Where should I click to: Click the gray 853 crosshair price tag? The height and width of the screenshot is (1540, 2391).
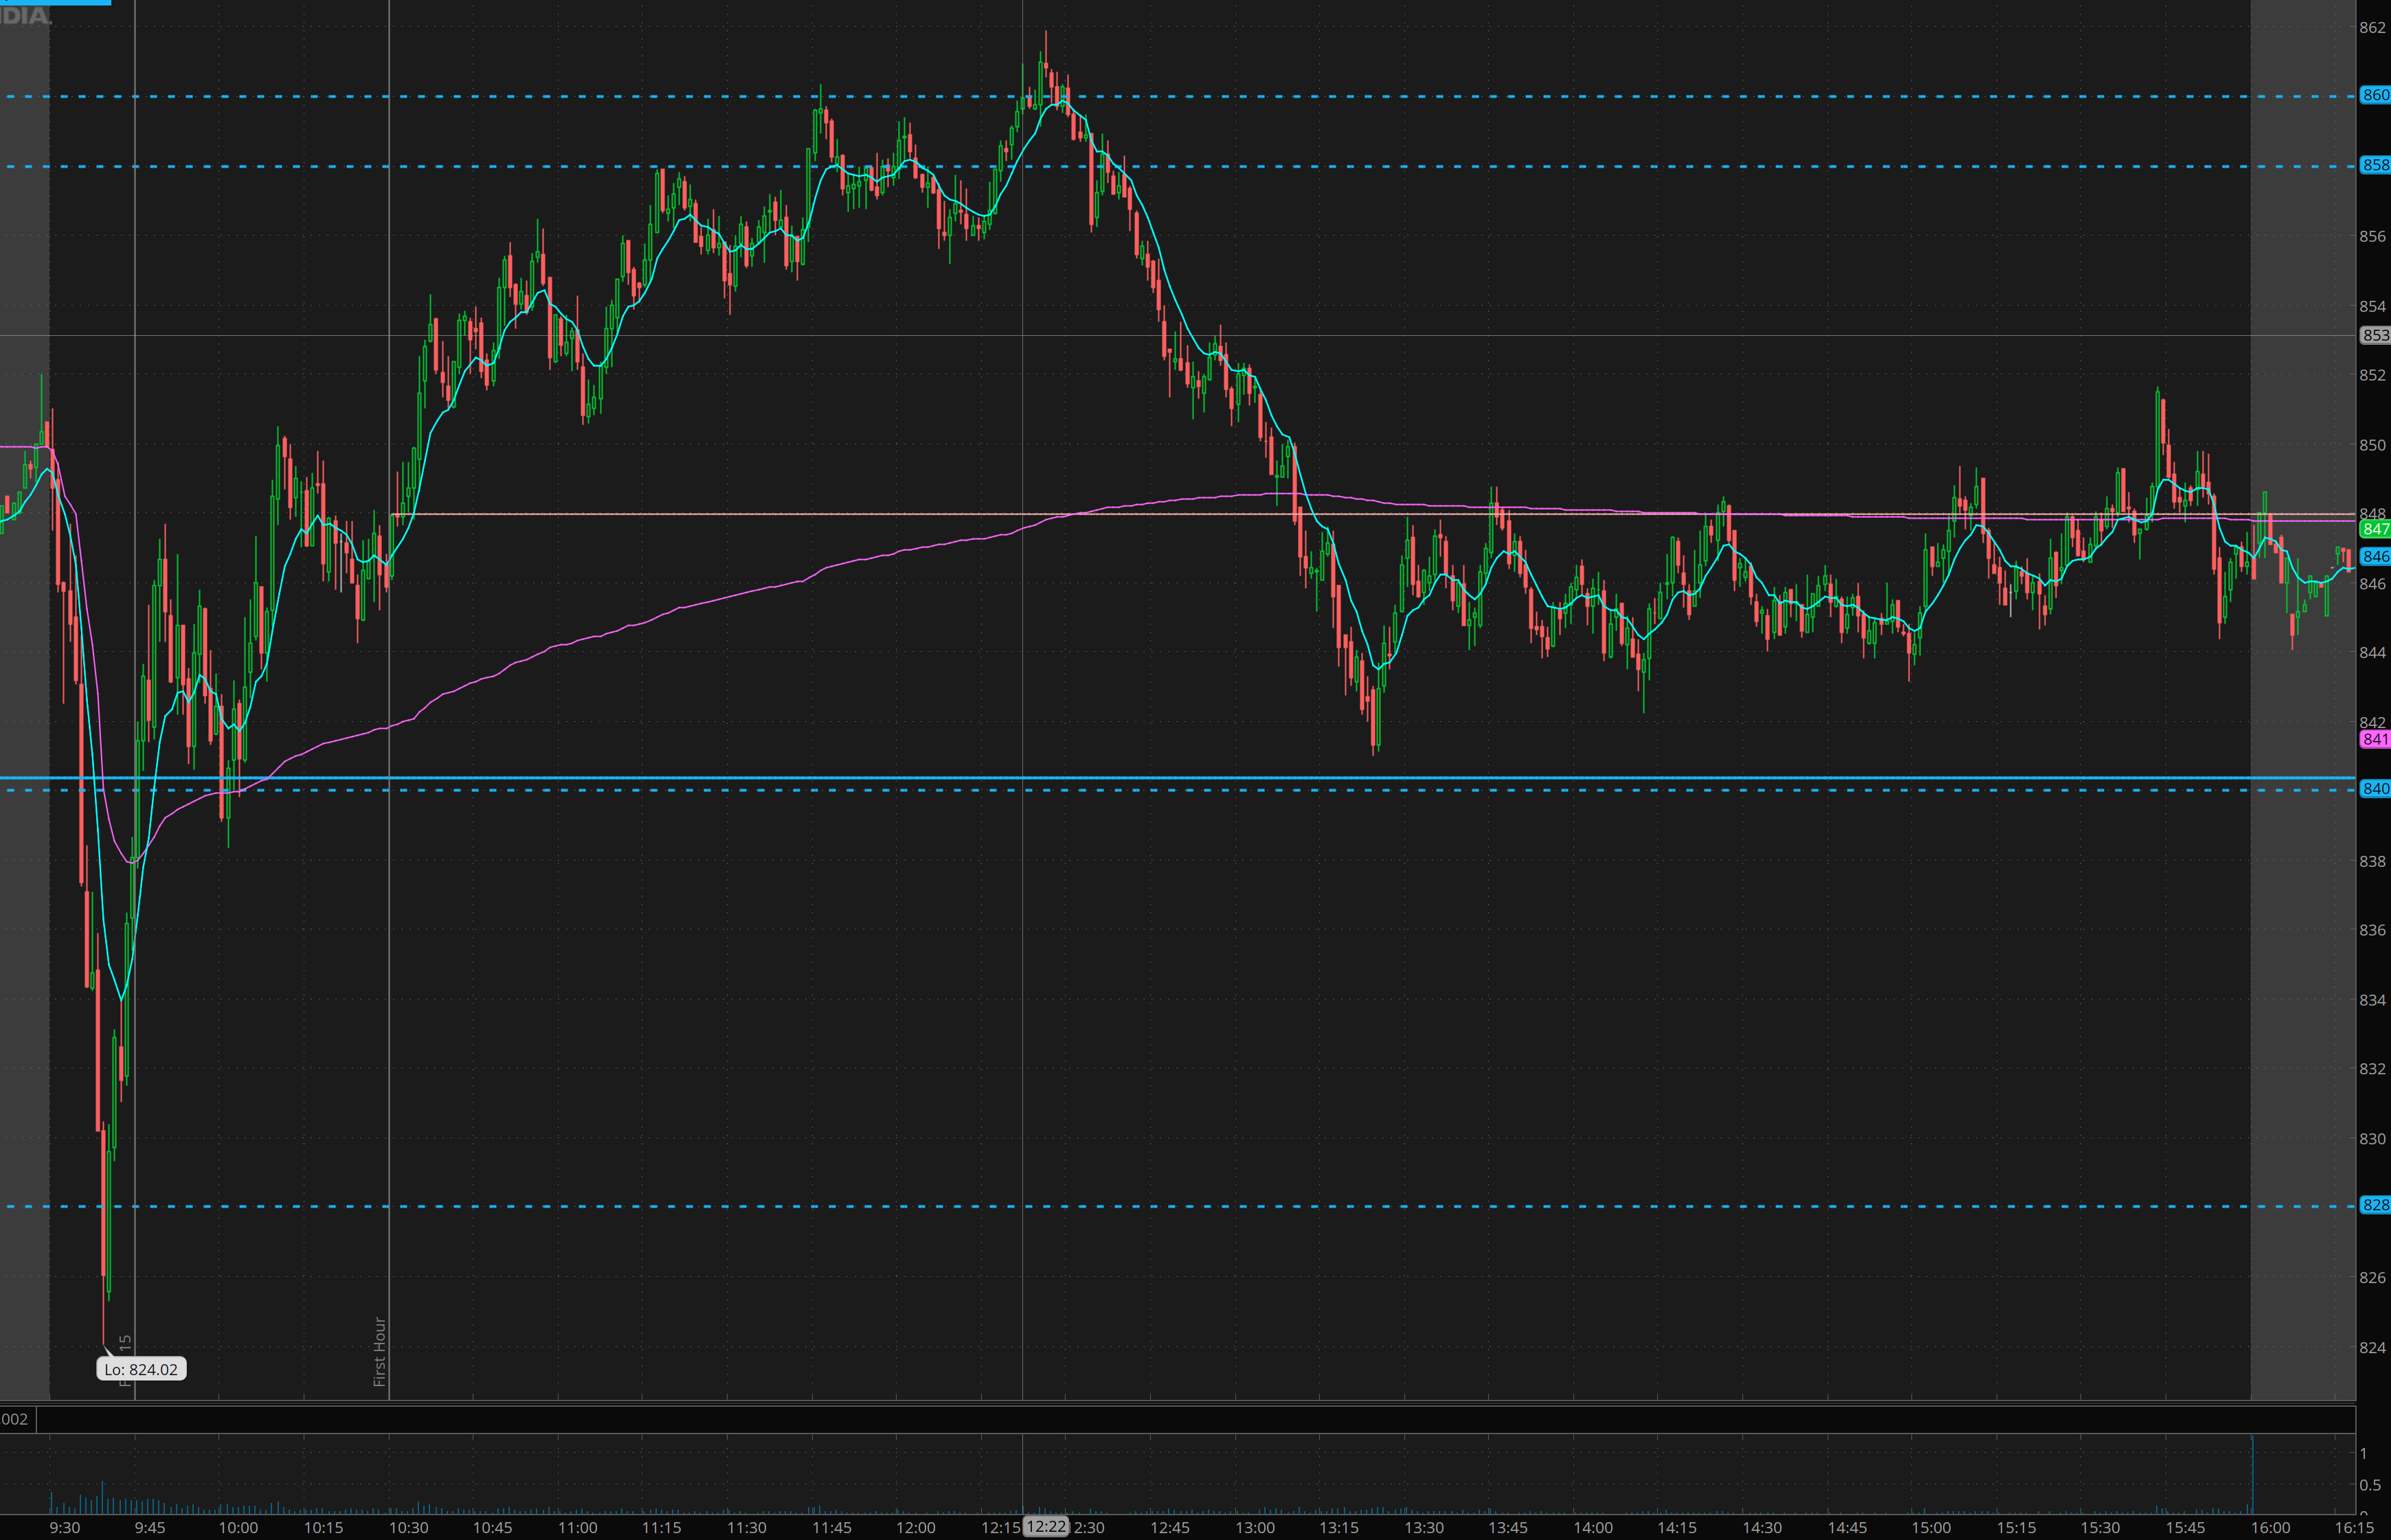tap(2374, 335)
